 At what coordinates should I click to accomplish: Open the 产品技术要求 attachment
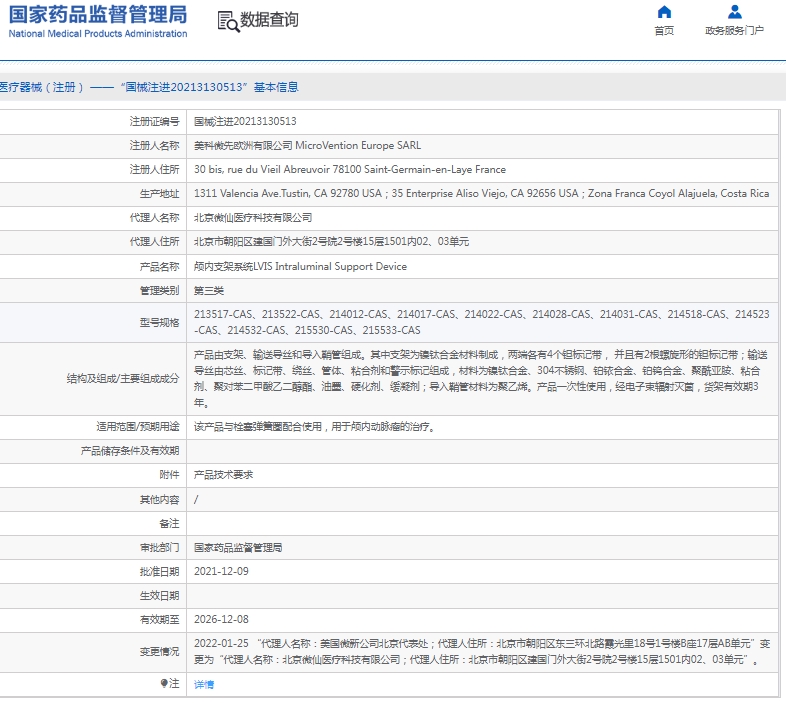[x=224, y=474]
